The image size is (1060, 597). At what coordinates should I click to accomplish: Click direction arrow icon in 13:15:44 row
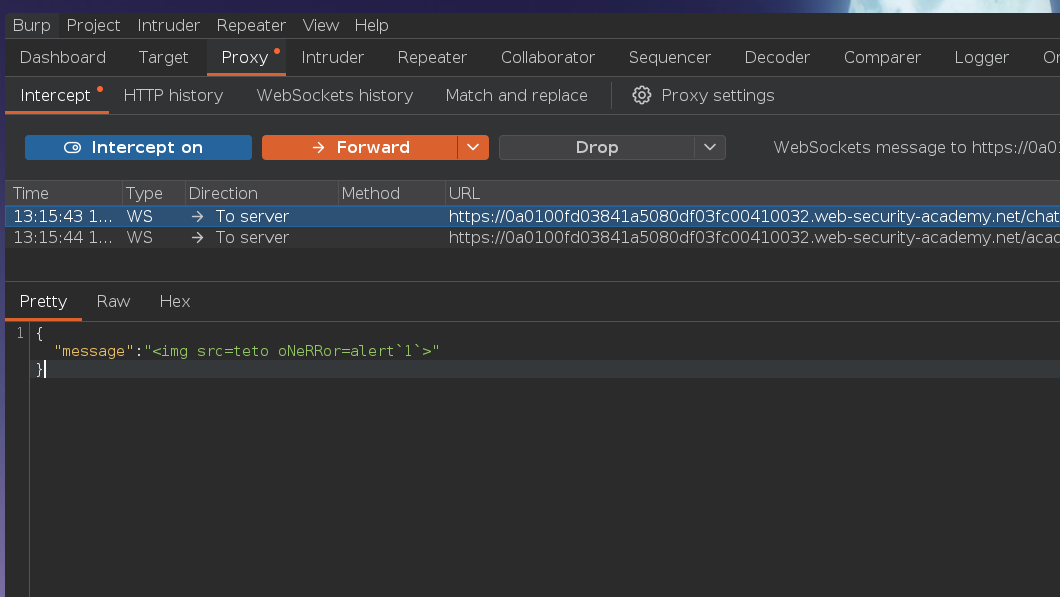197,237
